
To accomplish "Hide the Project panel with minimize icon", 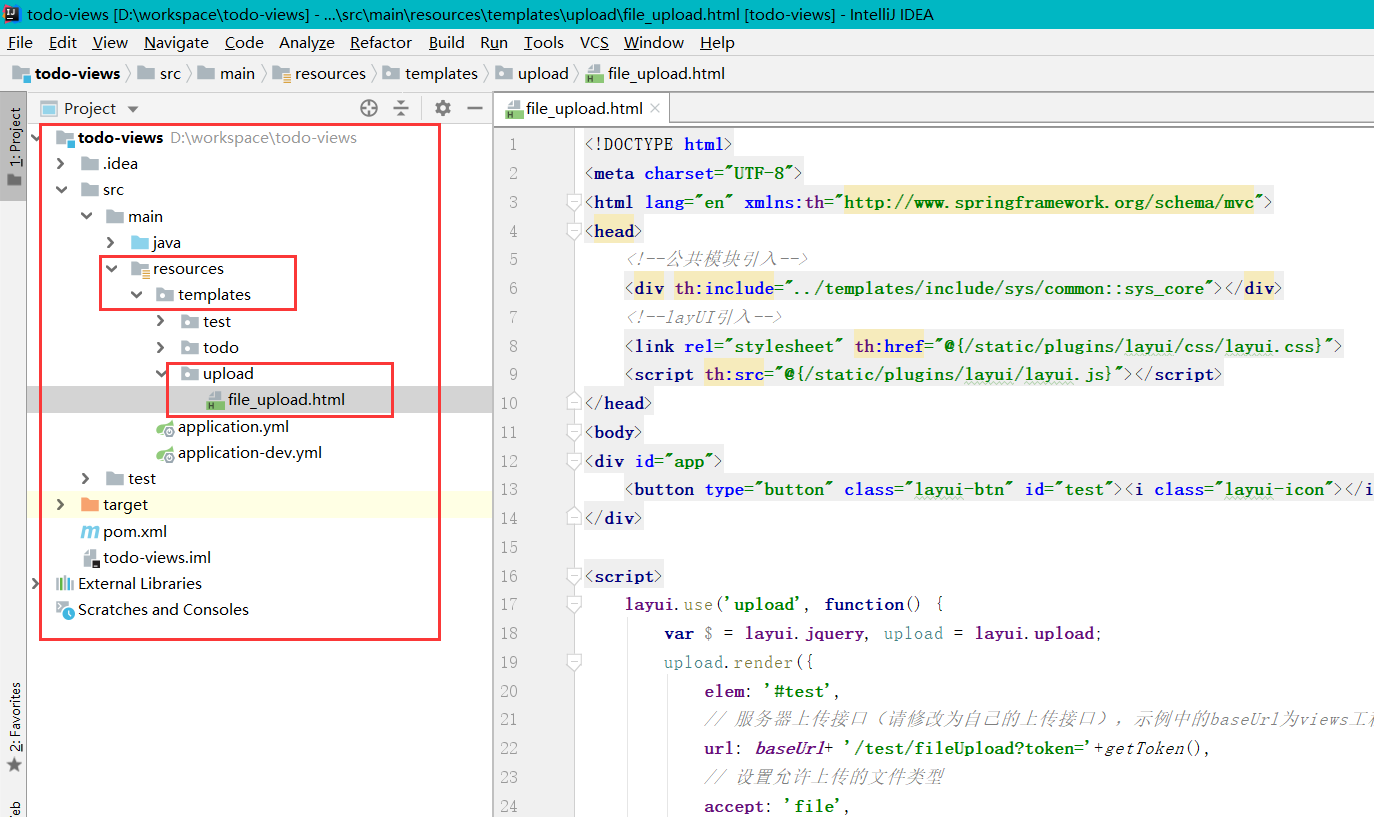I will click(475, 108).
